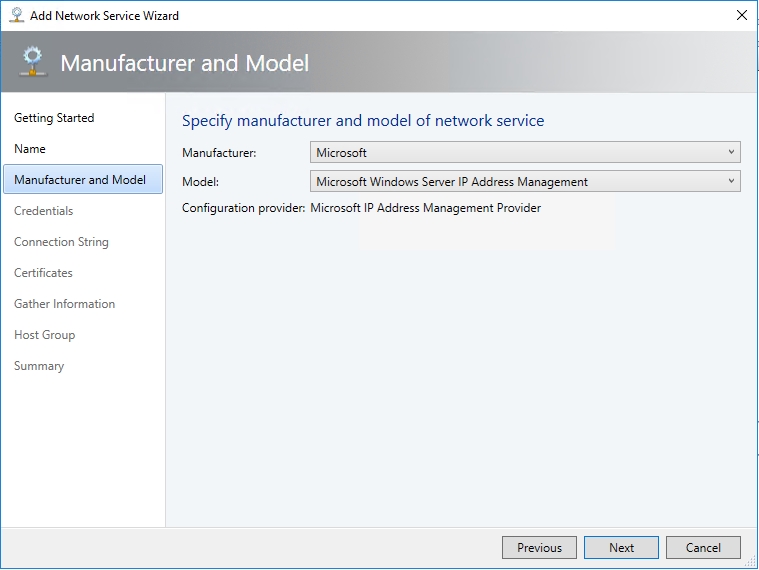Open the Credentials step
This screenshot has width=759, height=570.
[44, 210]
